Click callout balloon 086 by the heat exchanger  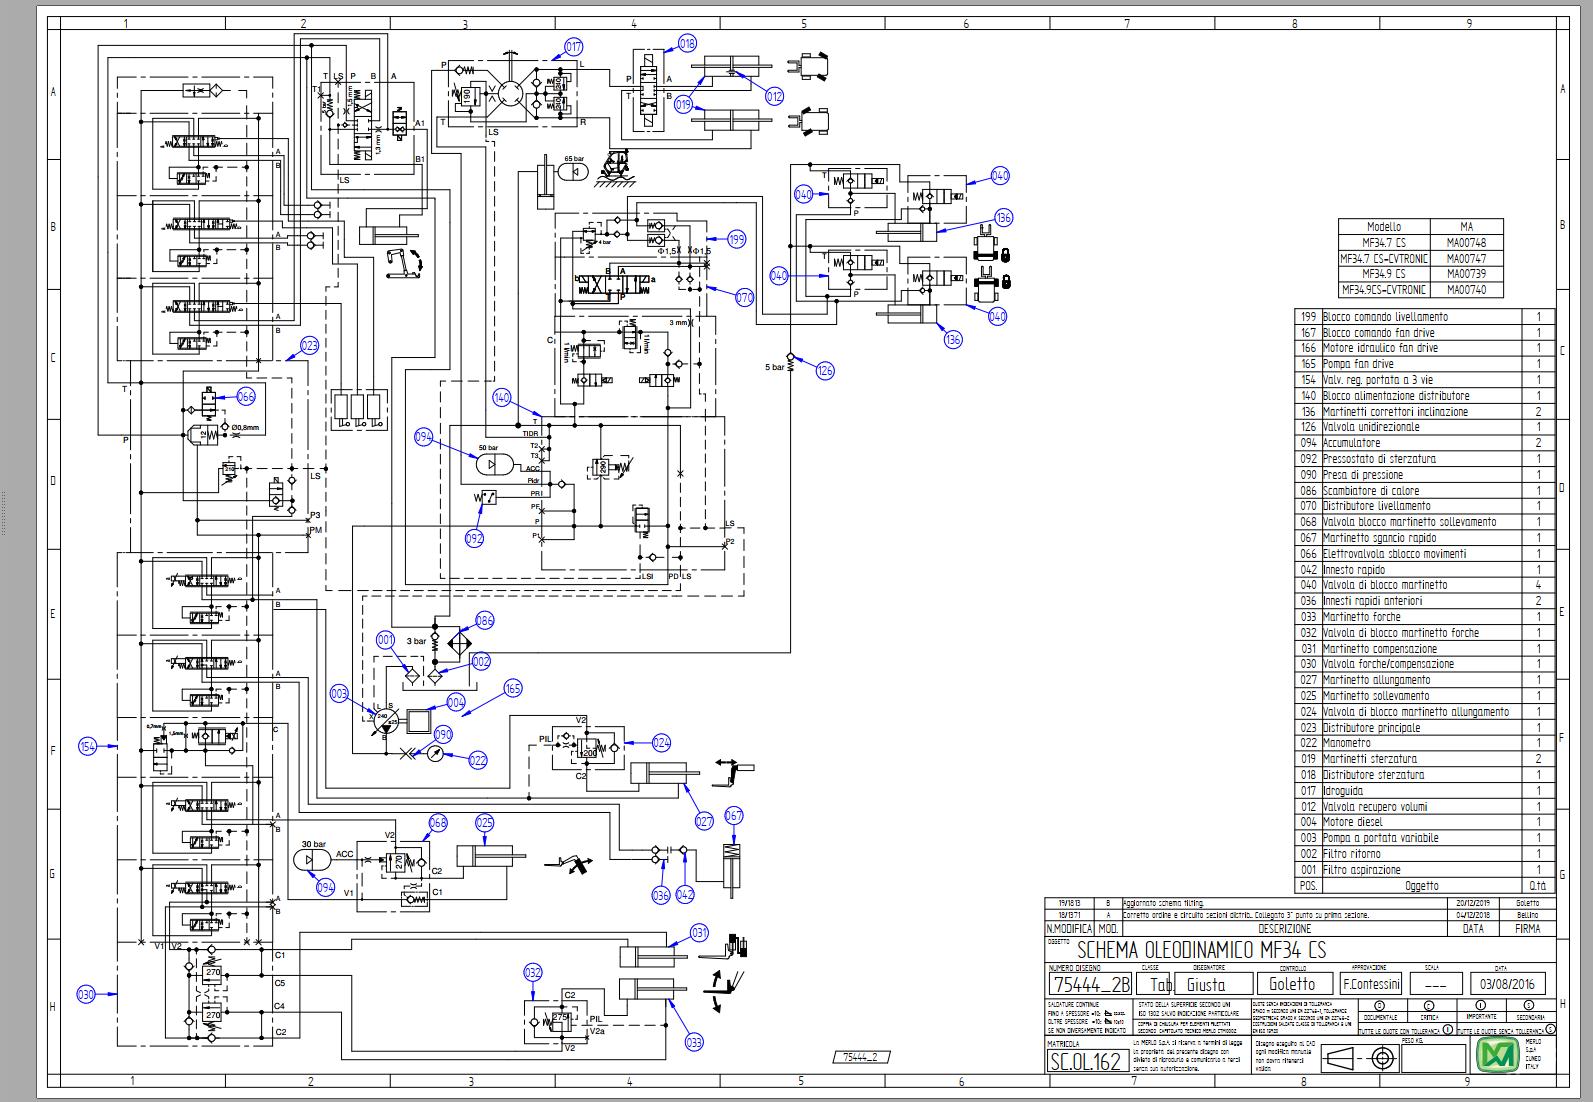coord(484,621)
